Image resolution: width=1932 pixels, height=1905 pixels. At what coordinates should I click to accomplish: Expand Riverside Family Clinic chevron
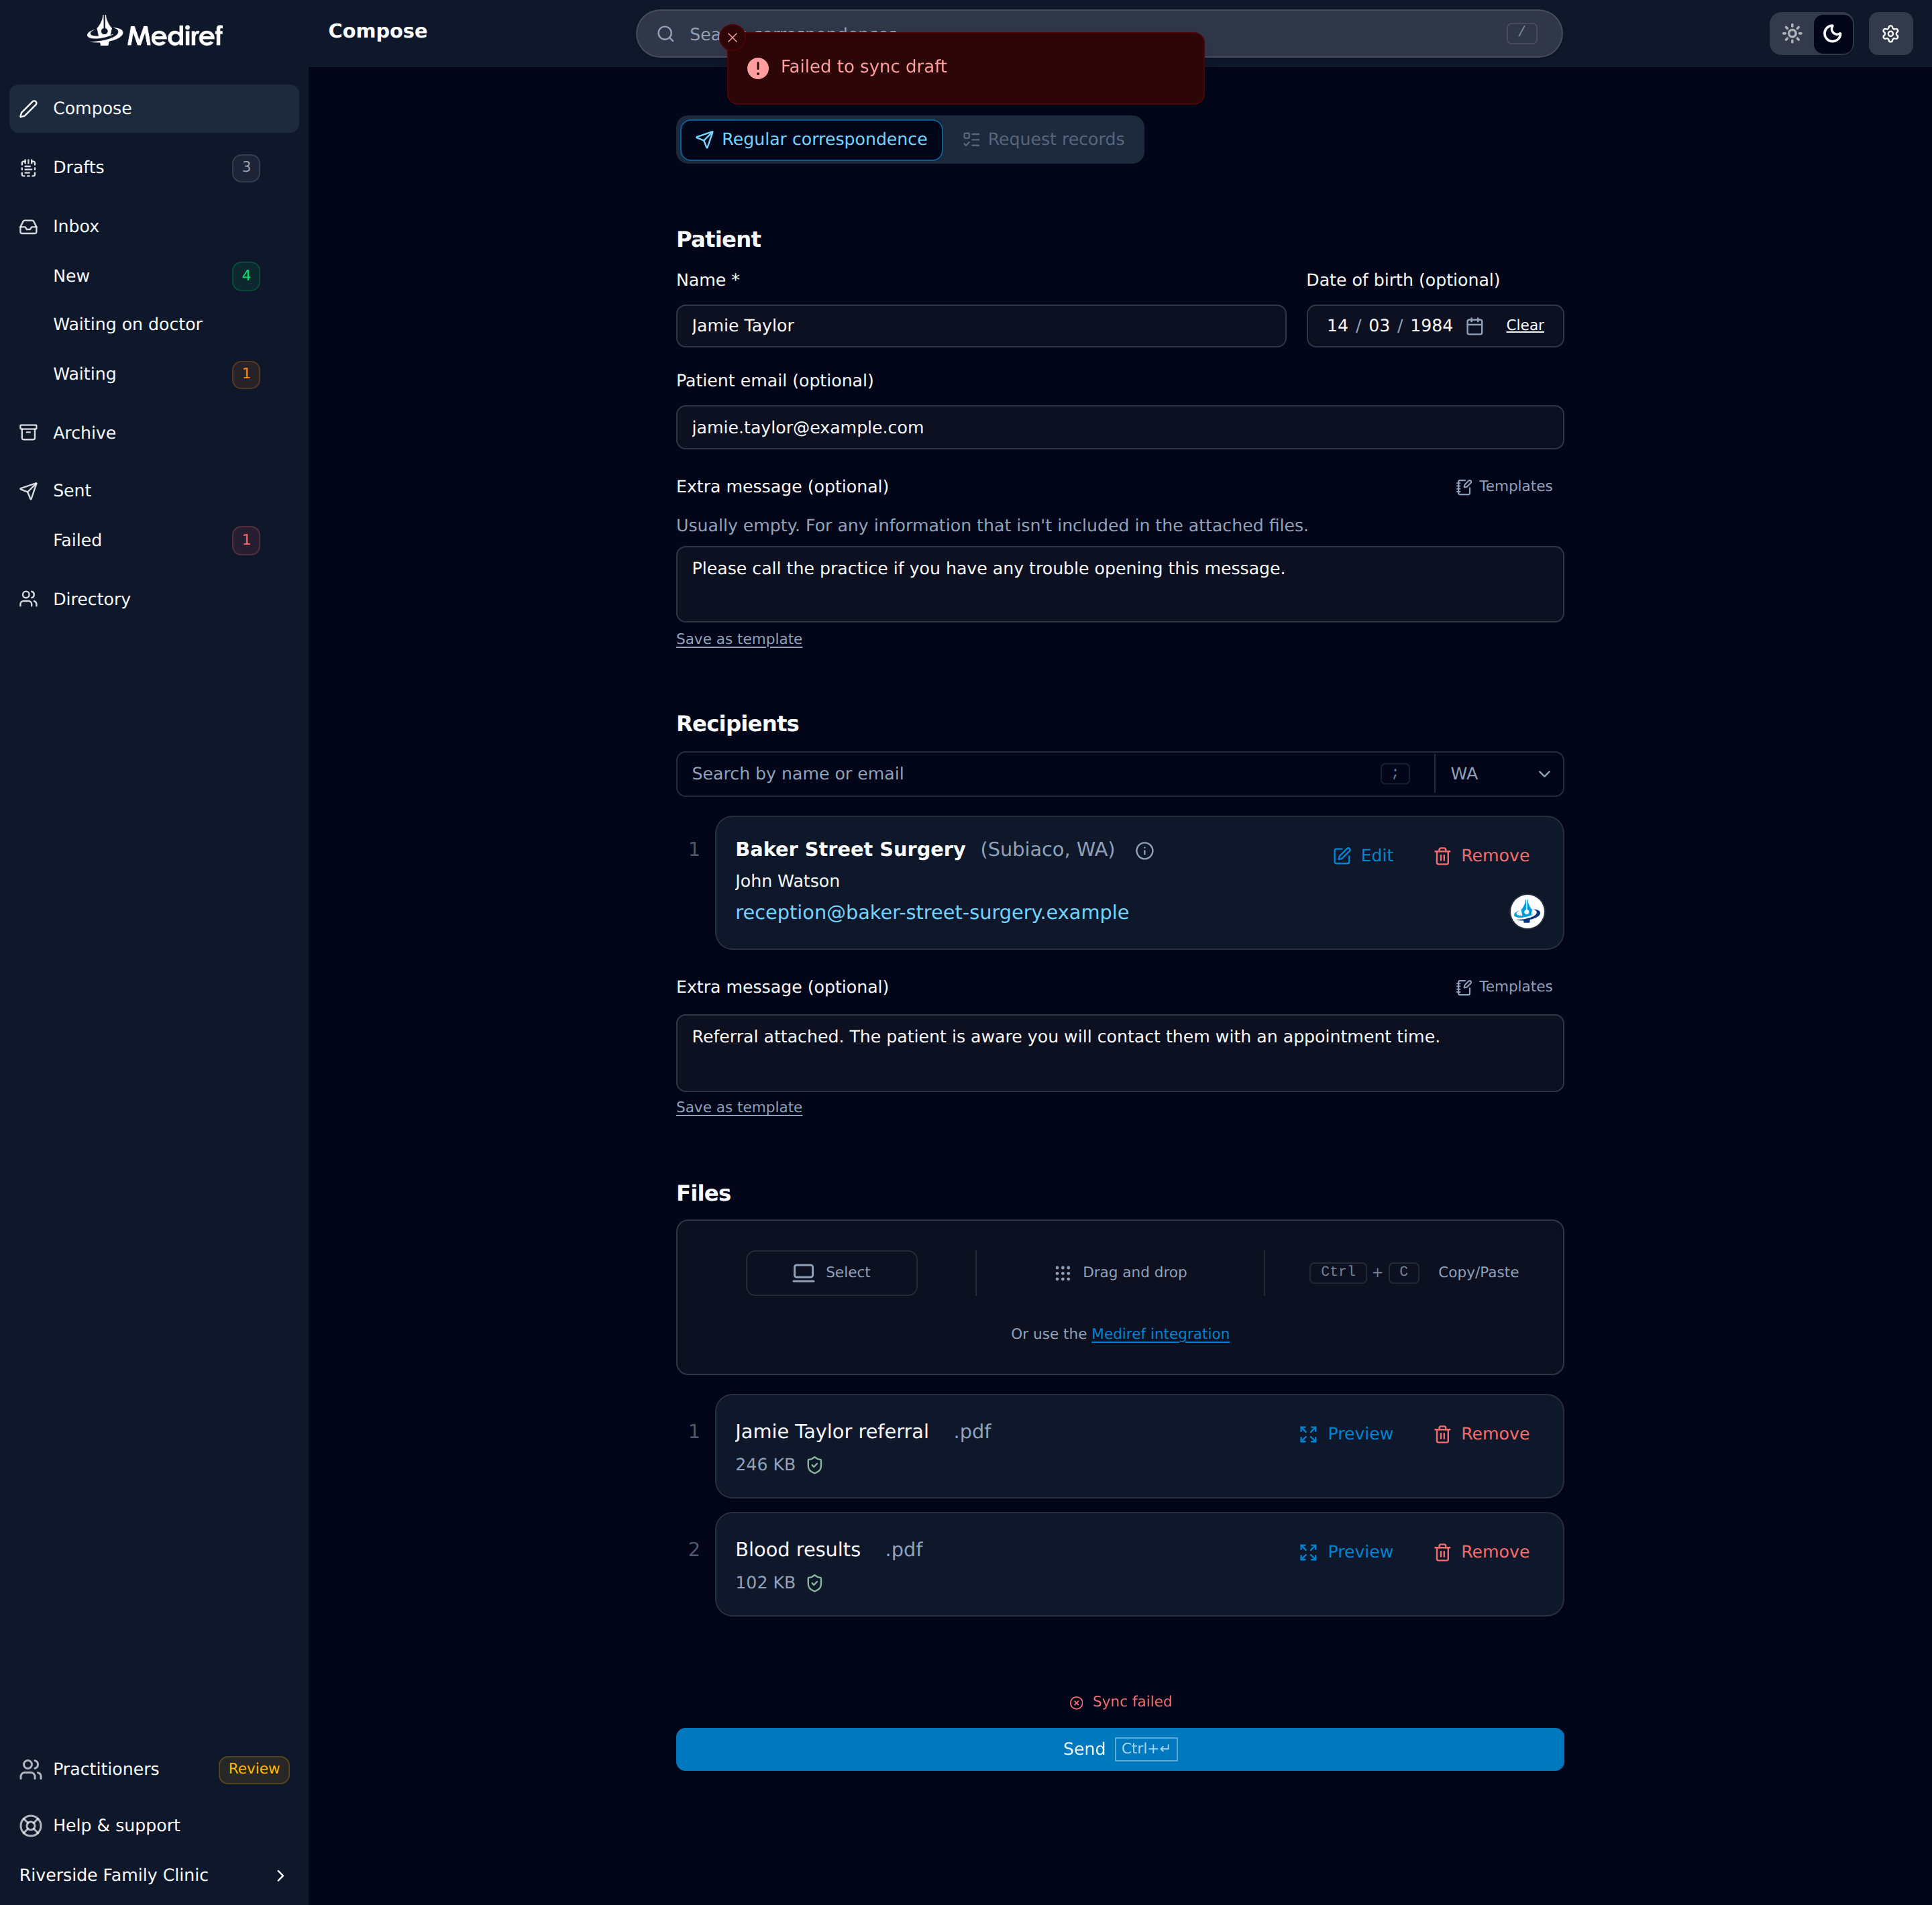(280, 1876)
